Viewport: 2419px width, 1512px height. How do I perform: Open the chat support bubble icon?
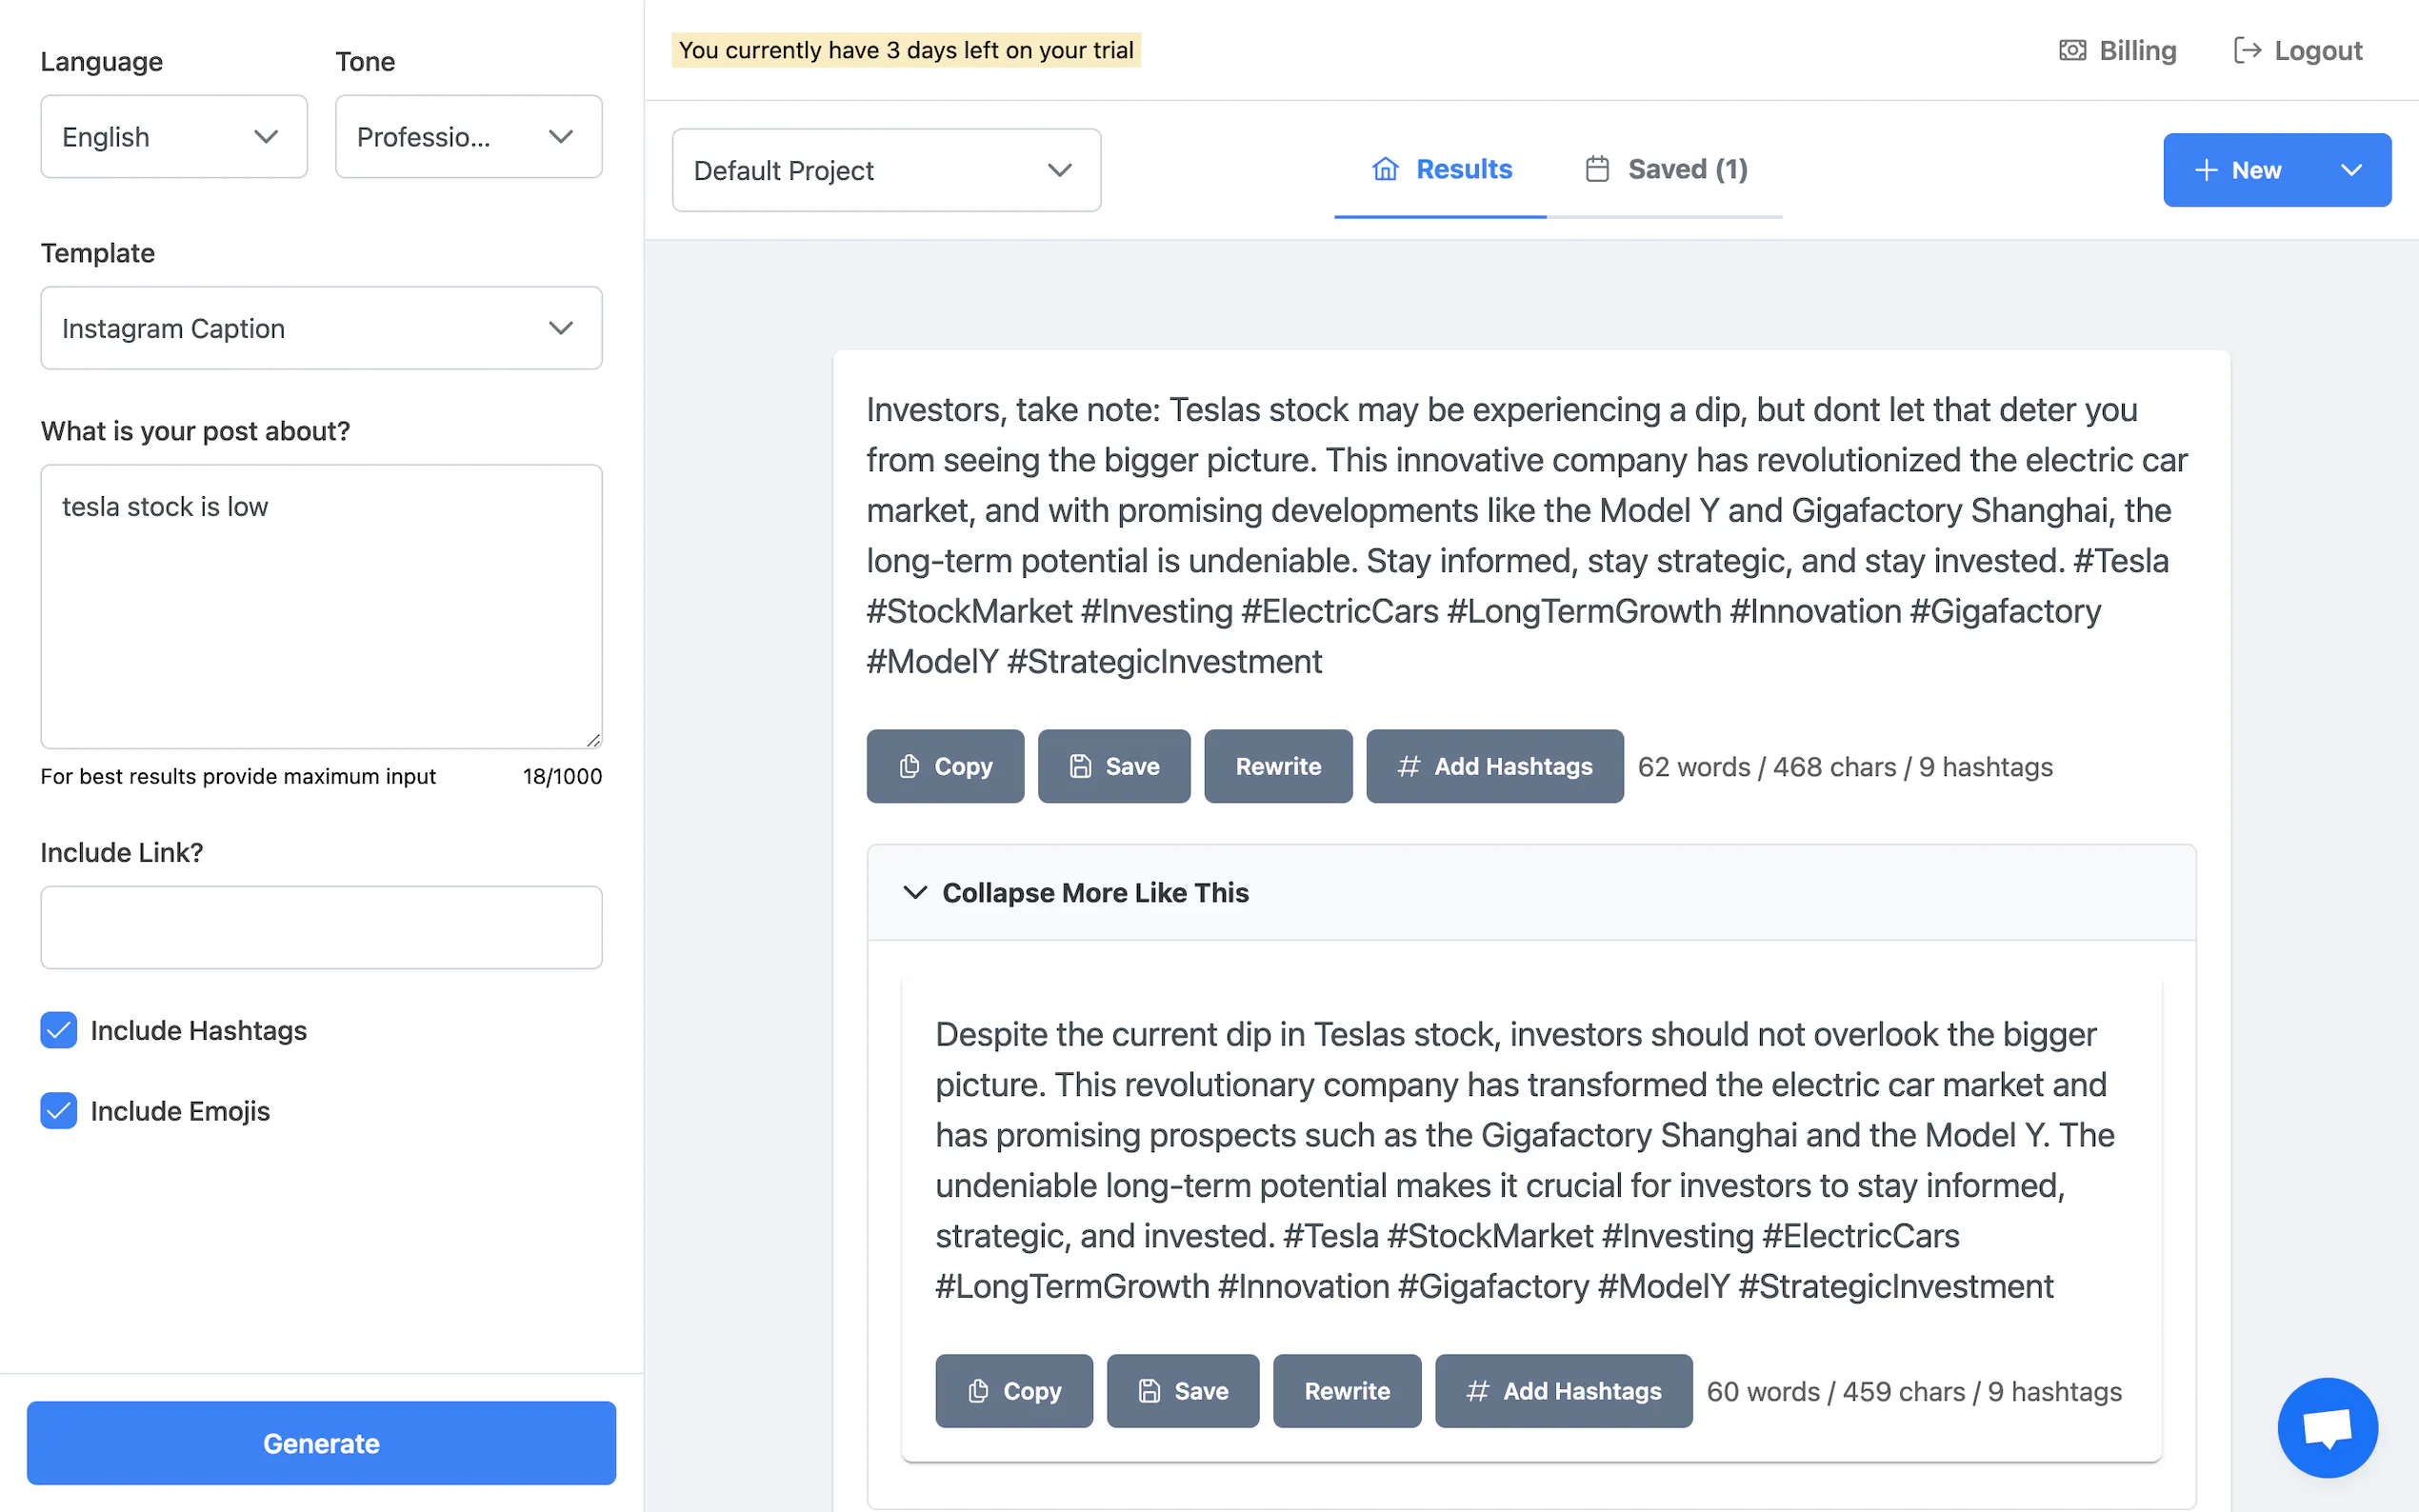click(2327, 1427)
